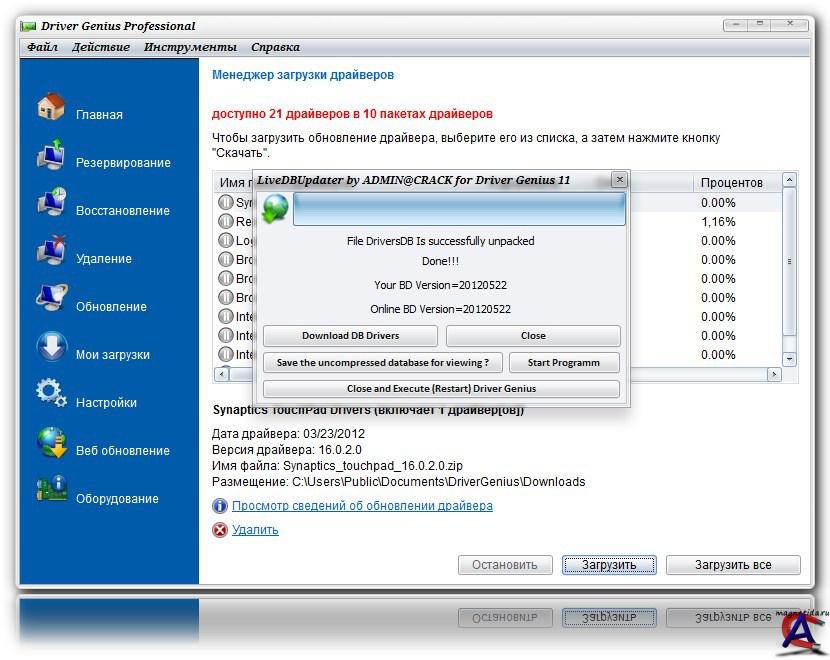
Task: Go to Мои загрузки downloads icon
Action: 51,347
